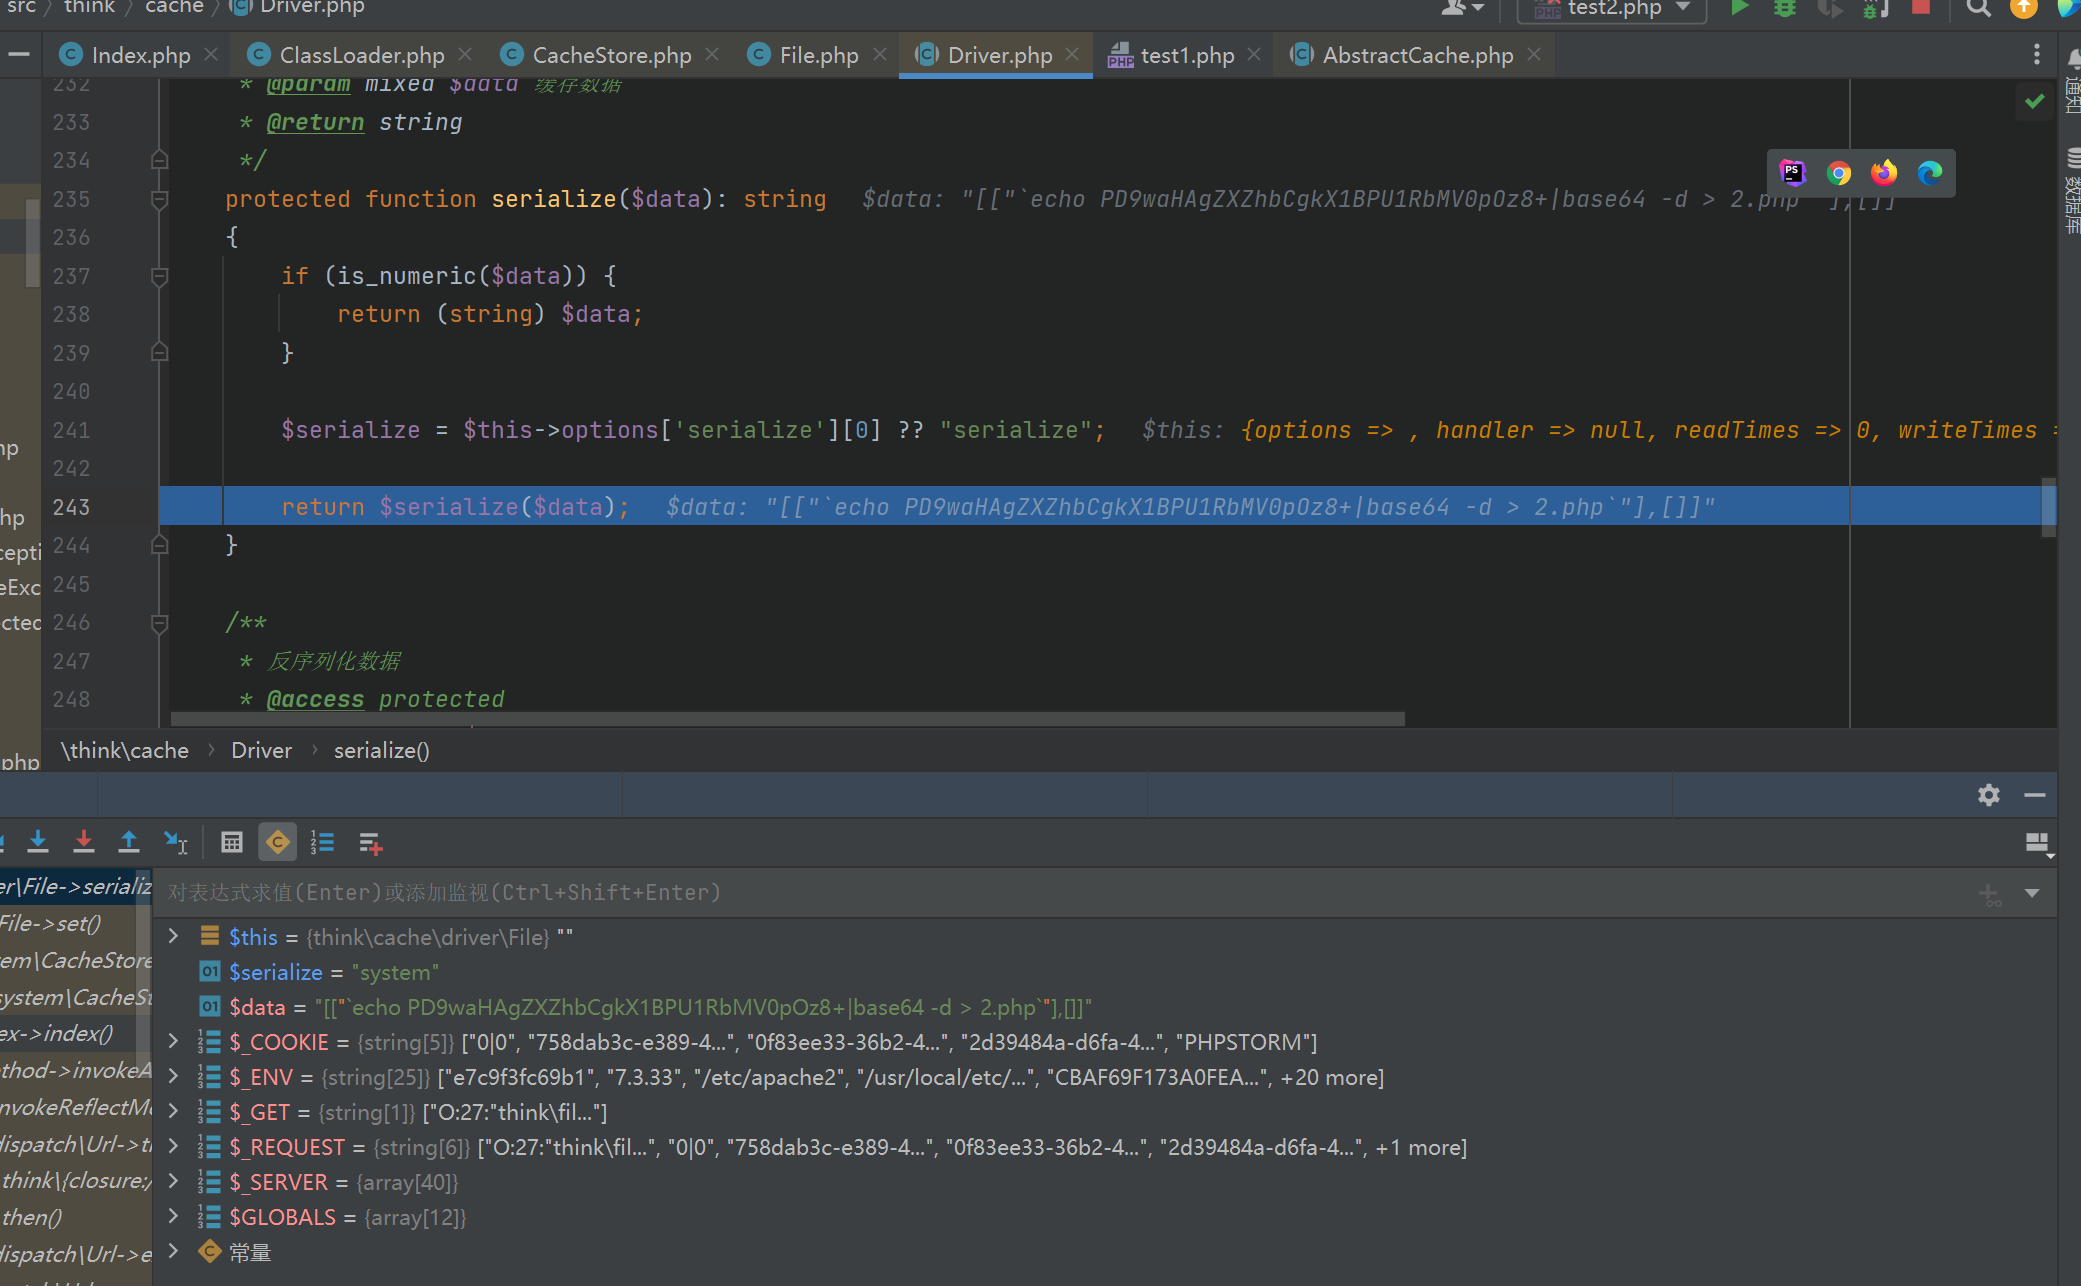
Task: Open file in Firefox browser icon
Action: 1884,173
